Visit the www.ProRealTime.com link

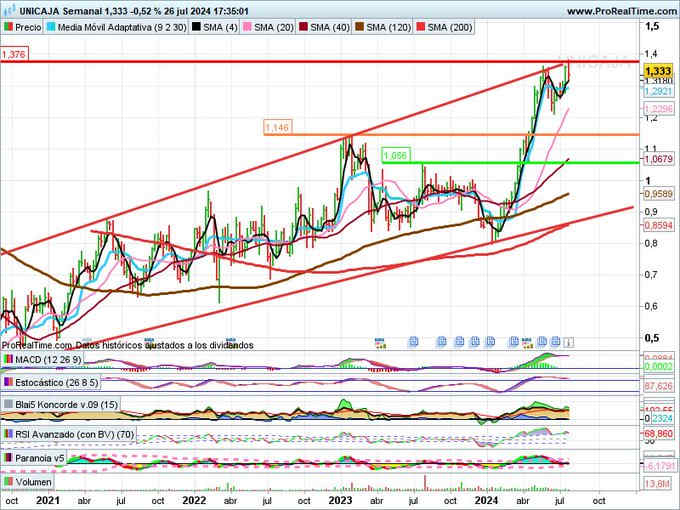click(x=621, y=11)
